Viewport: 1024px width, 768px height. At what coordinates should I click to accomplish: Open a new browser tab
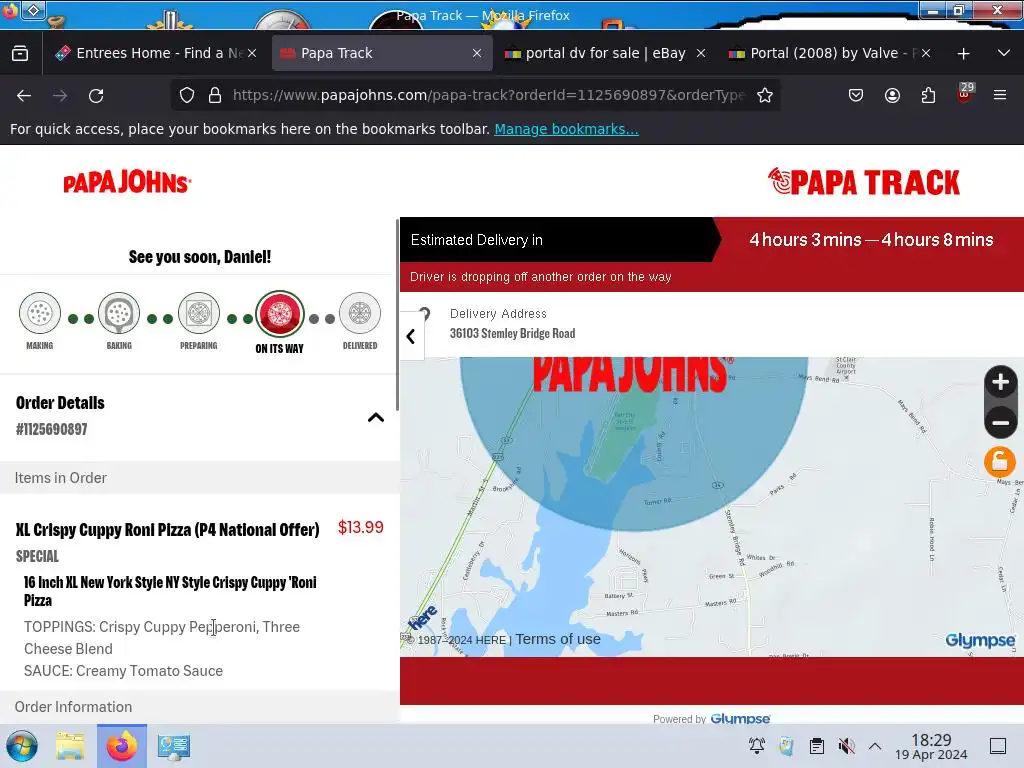pos(963,54)
